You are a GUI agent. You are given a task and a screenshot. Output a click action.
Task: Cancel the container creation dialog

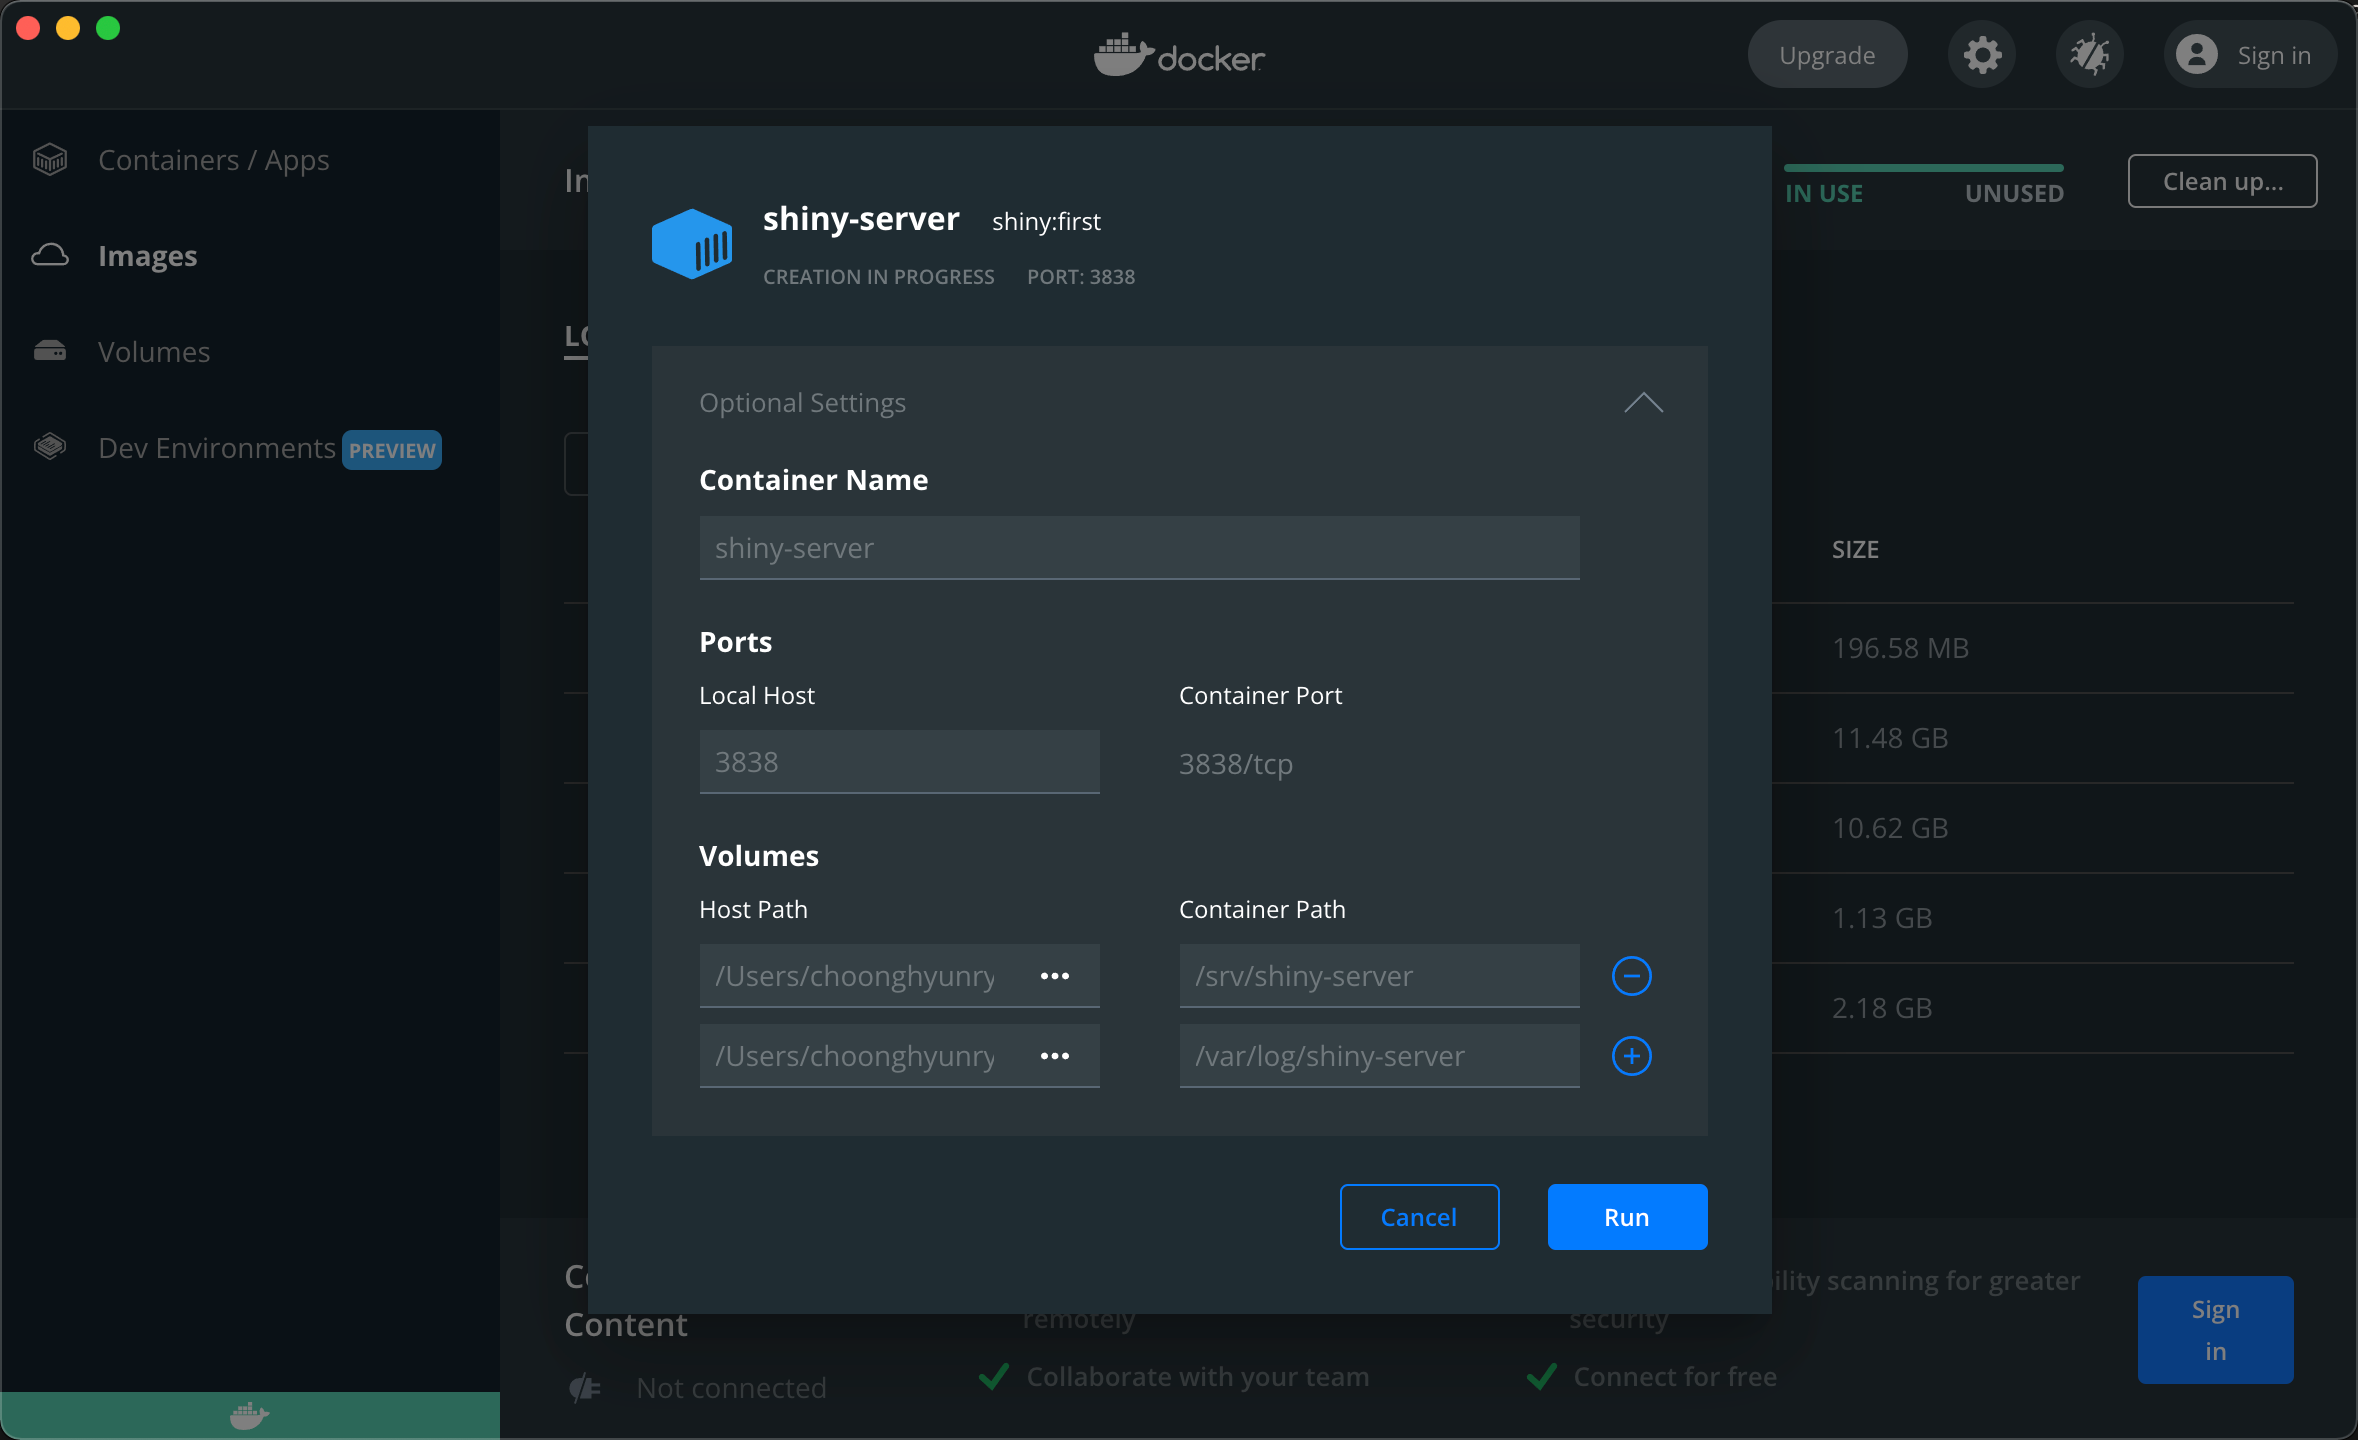click(x=1419, y=1217)
